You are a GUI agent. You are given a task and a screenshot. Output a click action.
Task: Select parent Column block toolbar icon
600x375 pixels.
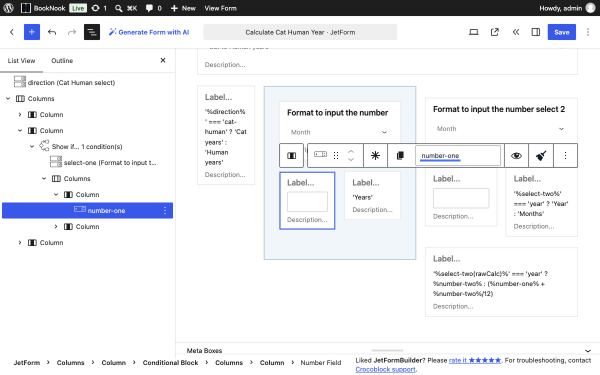pyautogui.click(x=292, y=155)
